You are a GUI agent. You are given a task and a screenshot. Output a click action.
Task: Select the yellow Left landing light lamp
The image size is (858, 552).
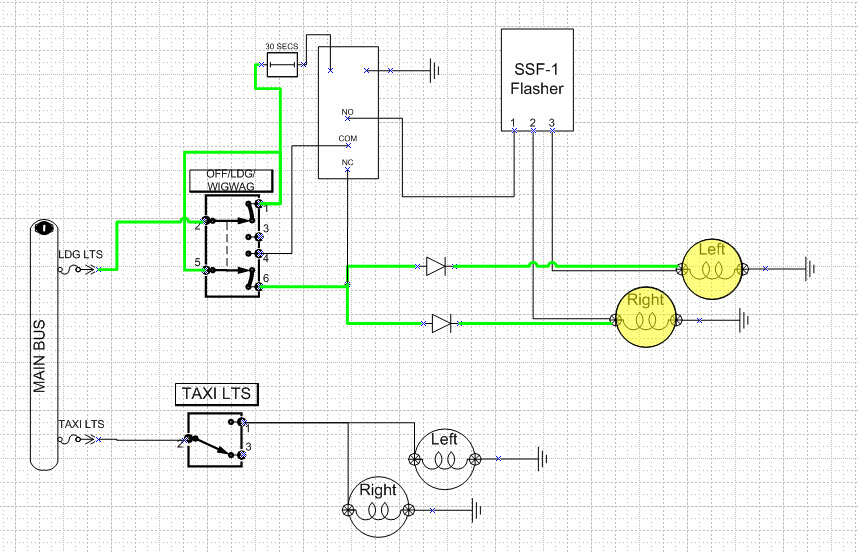pyautogui.click(x=711, y=269)
